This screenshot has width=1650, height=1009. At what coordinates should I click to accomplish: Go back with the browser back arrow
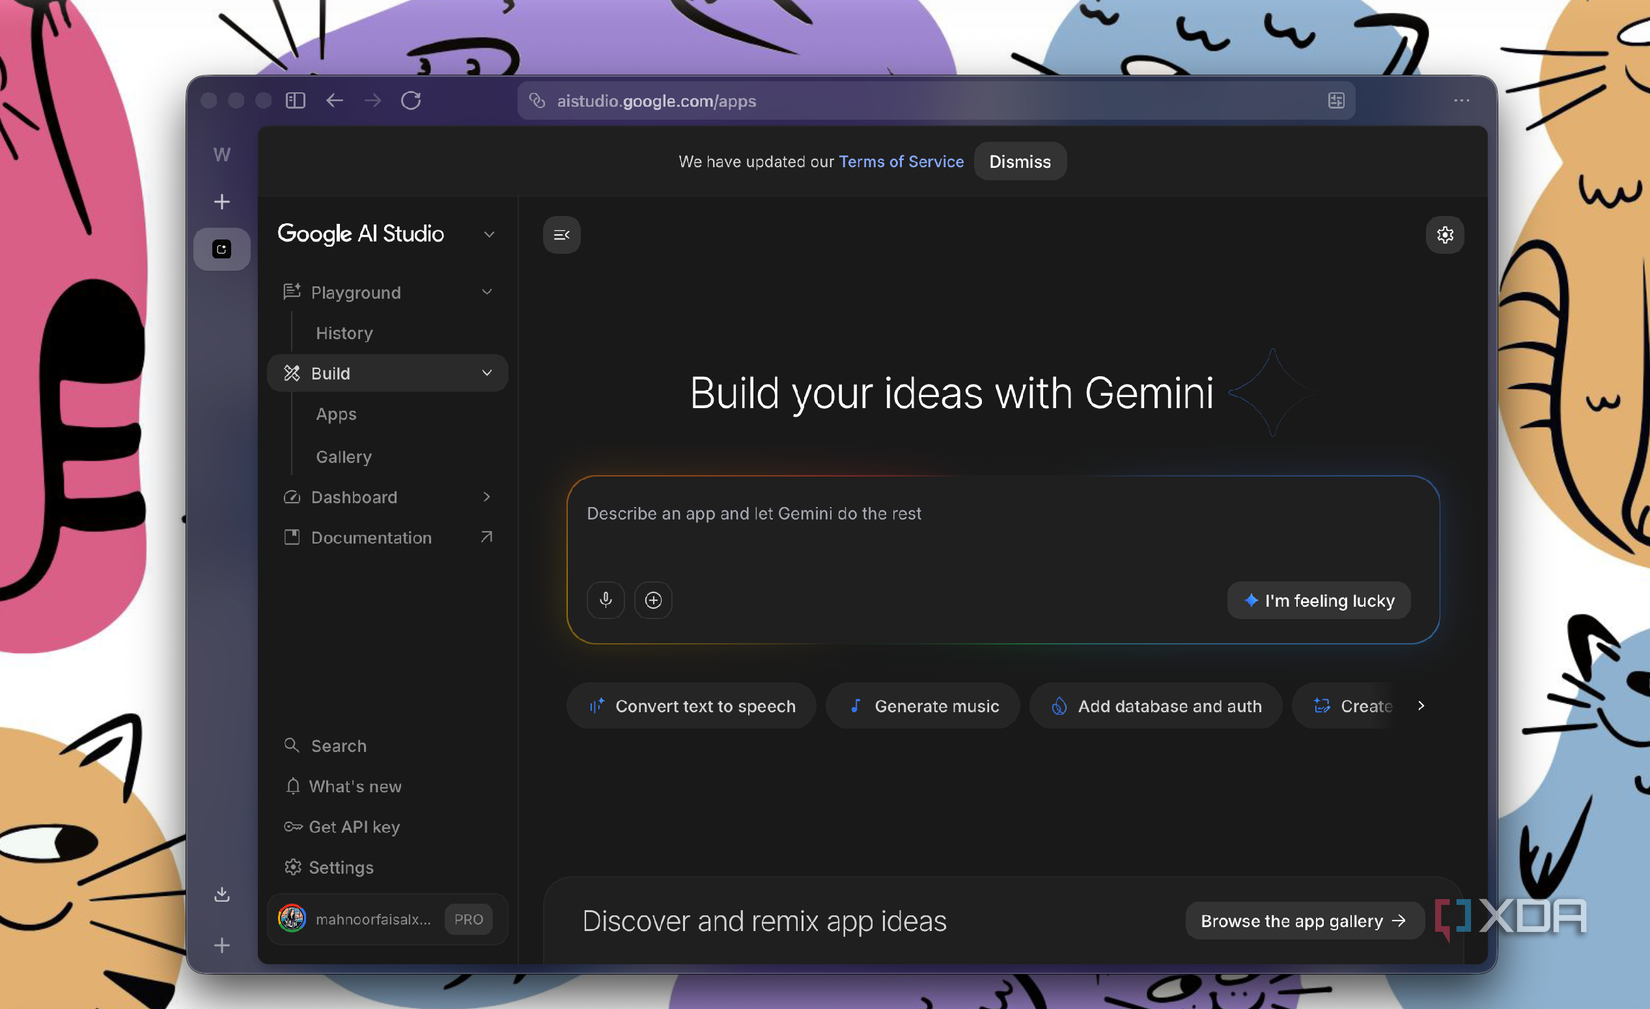pos(334,100)
